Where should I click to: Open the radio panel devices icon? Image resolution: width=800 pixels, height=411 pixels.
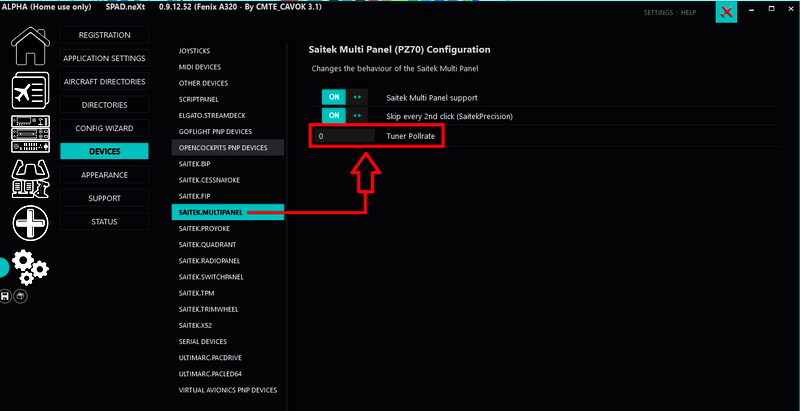[30, 134]
